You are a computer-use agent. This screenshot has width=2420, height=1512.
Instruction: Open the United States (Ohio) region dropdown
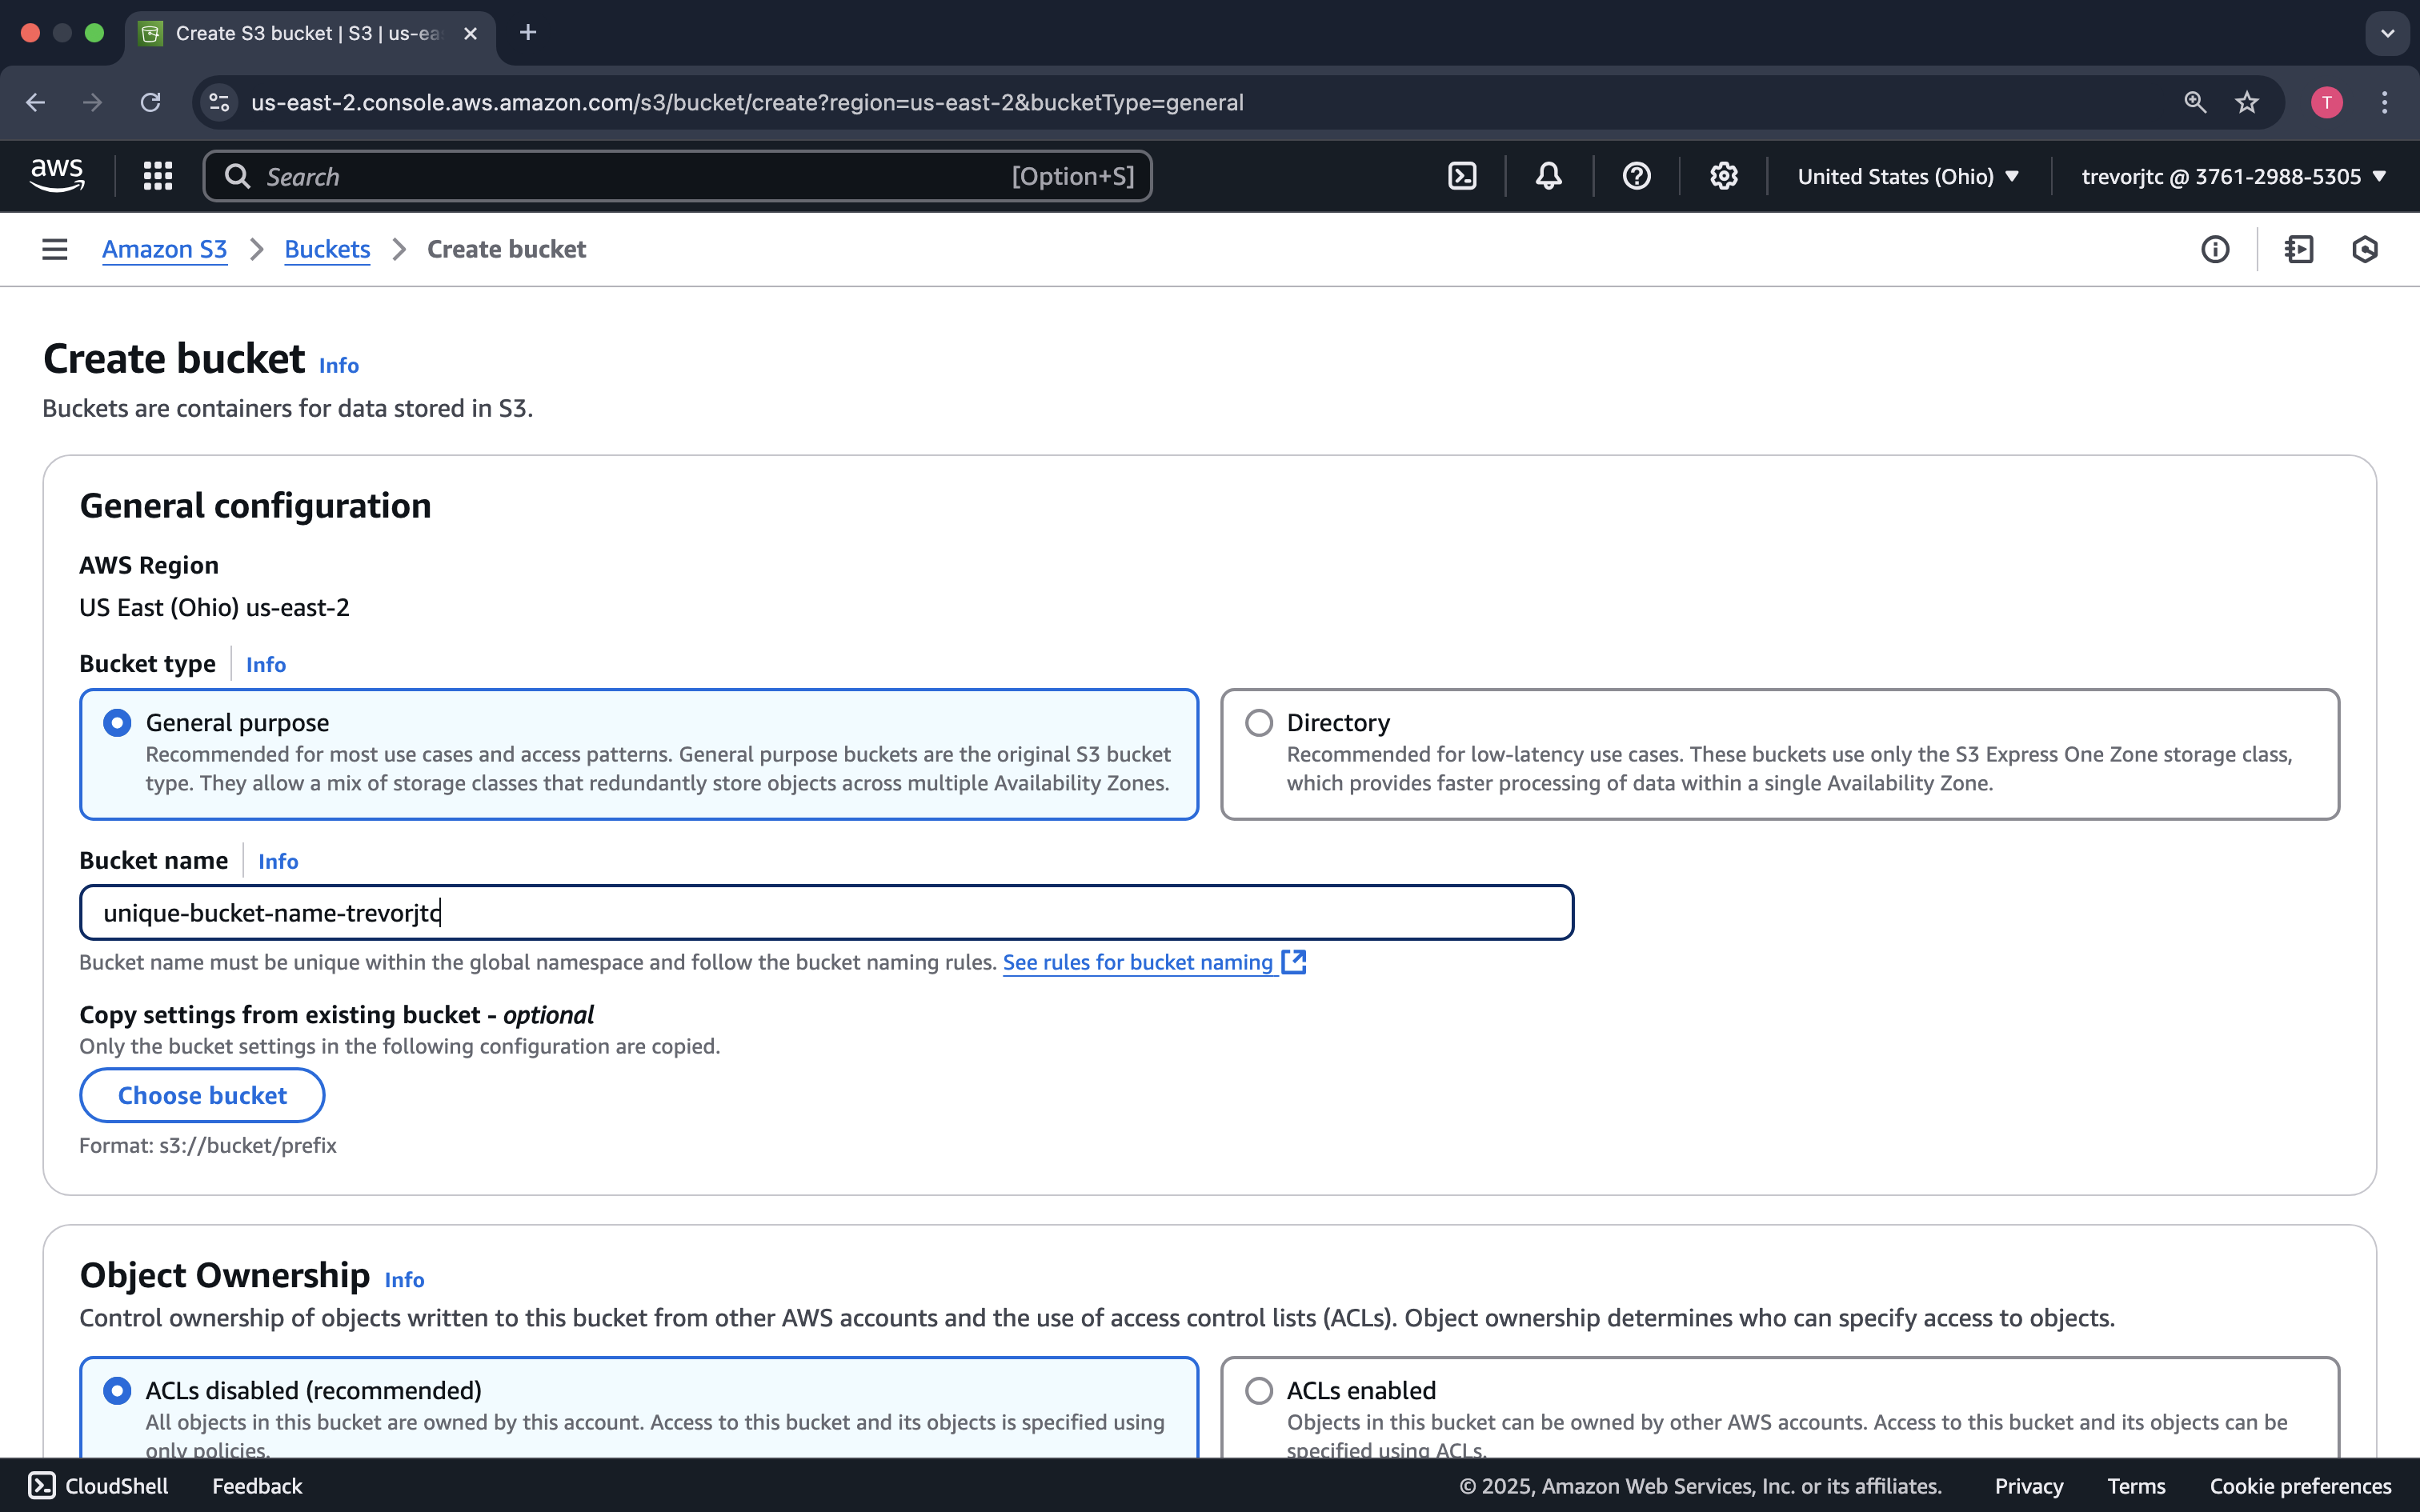tap(1908, 175)
